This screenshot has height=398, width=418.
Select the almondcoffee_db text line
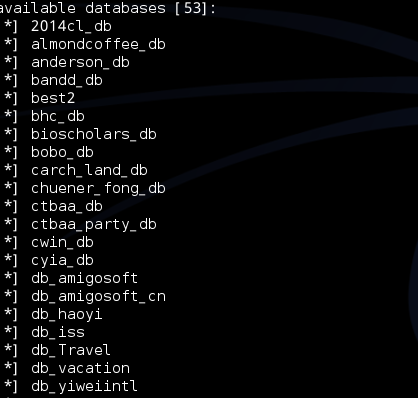pyautogui.click(x=98, y=44)
